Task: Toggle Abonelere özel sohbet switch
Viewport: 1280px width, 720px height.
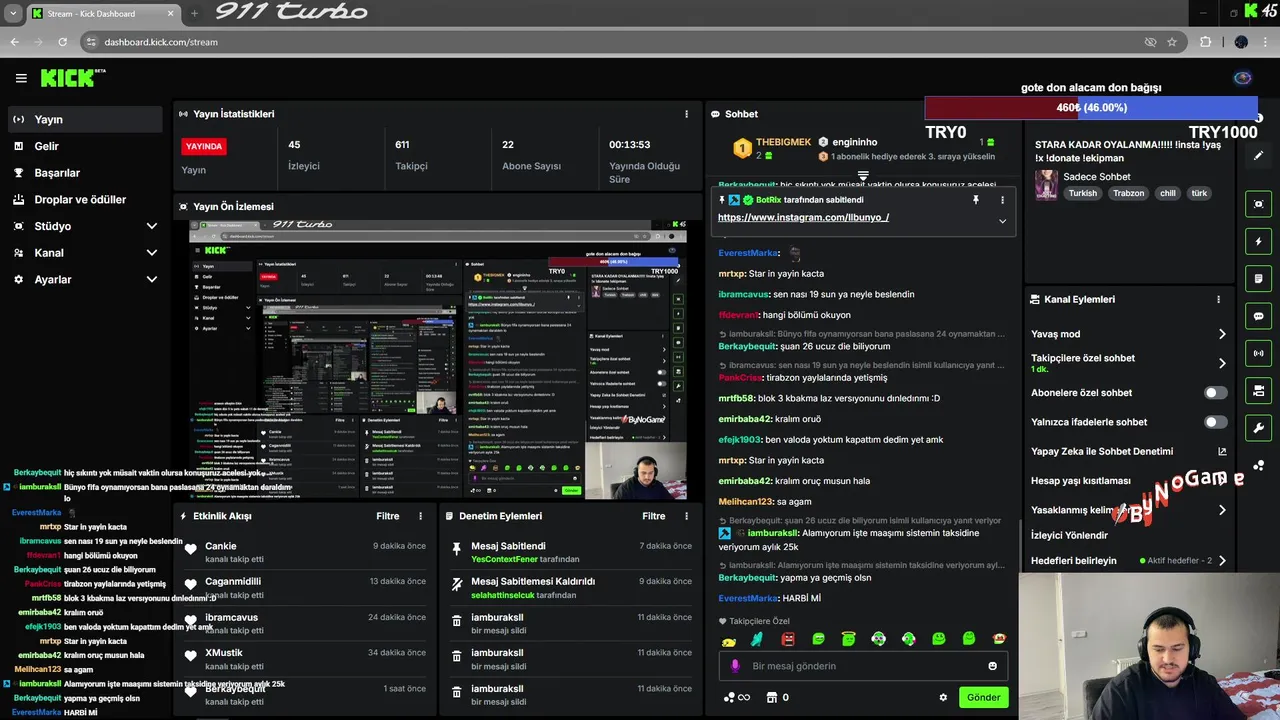Action: coord(1215,393)
